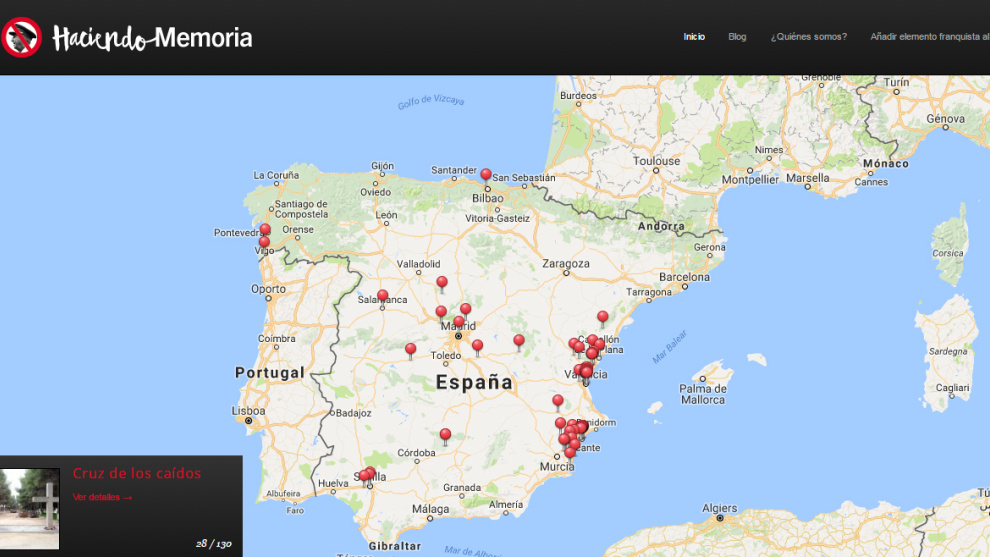Click Añadir elemento franquista menu item

click(x=929, y=37)
